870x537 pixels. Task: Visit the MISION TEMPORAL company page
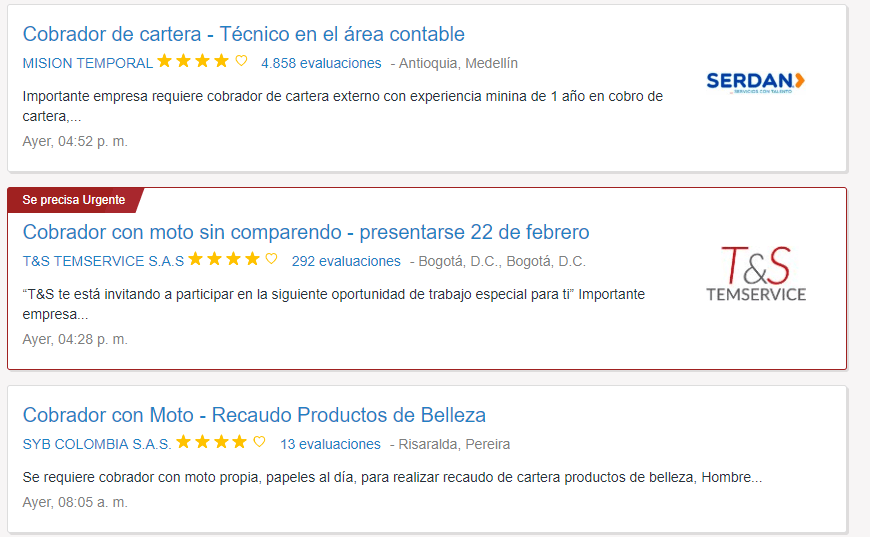click(88, 63)
